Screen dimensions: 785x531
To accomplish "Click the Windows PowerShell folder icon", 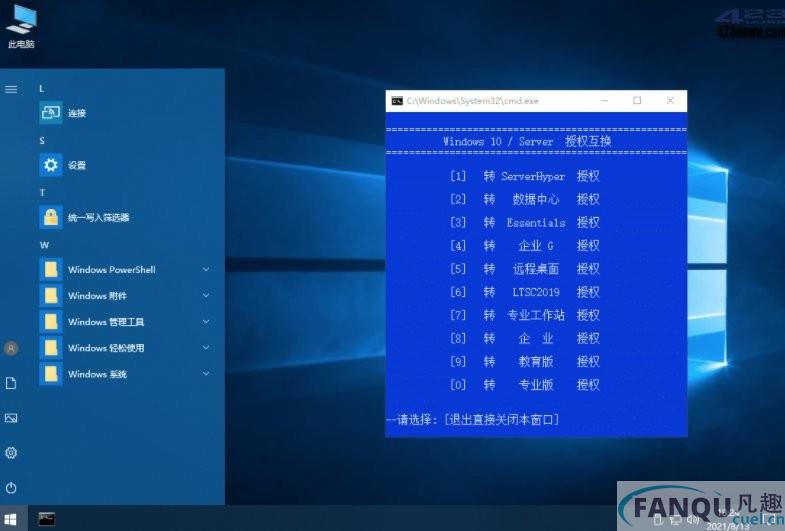I will point(51,269).
